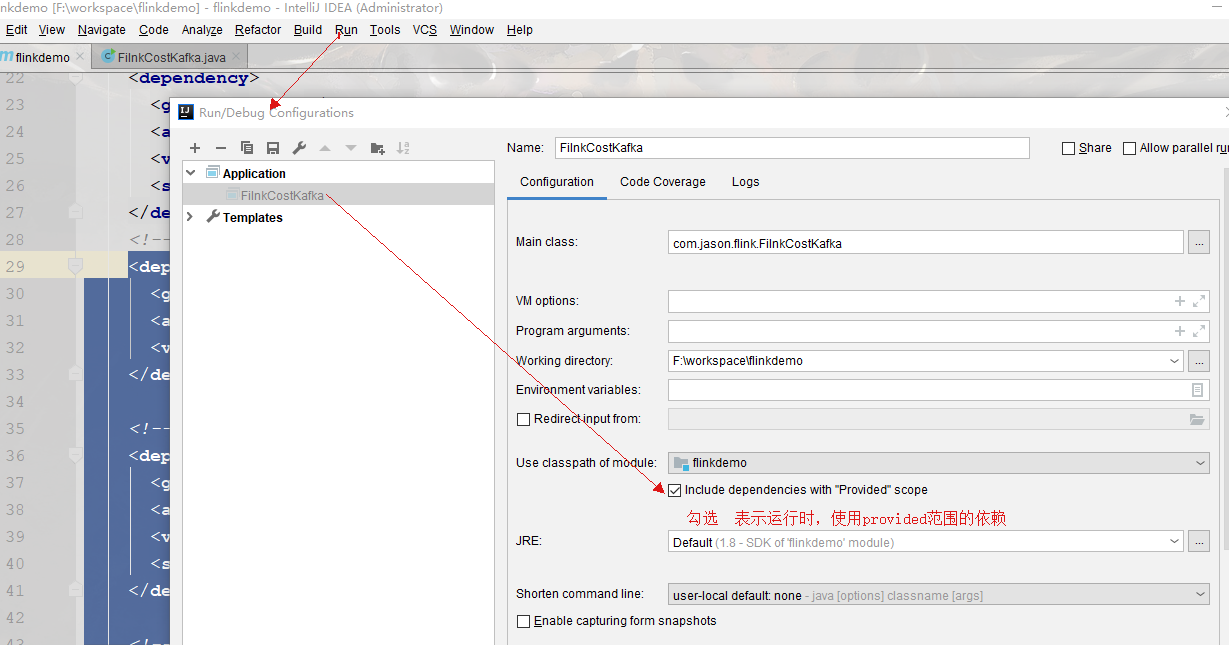Click inside the Name input field
Viewport: 1229px width, 645px height.
pos(790,147)
